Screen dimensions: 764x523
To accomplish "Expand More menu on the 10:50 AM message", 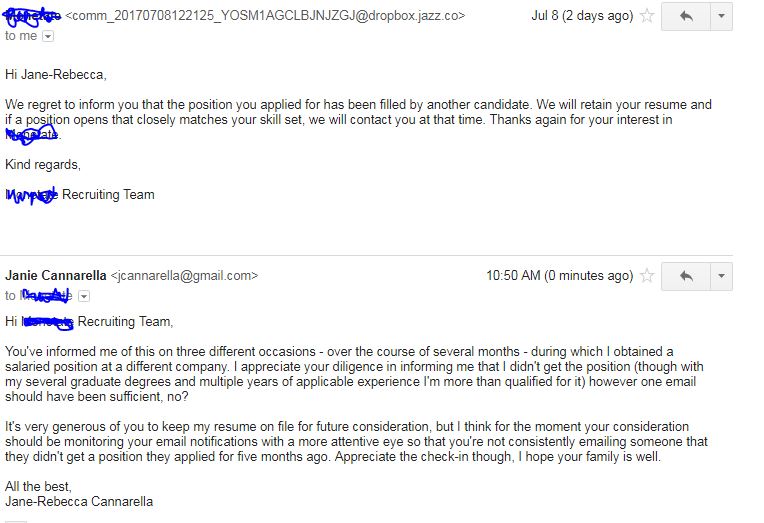I will coord(722,276).
